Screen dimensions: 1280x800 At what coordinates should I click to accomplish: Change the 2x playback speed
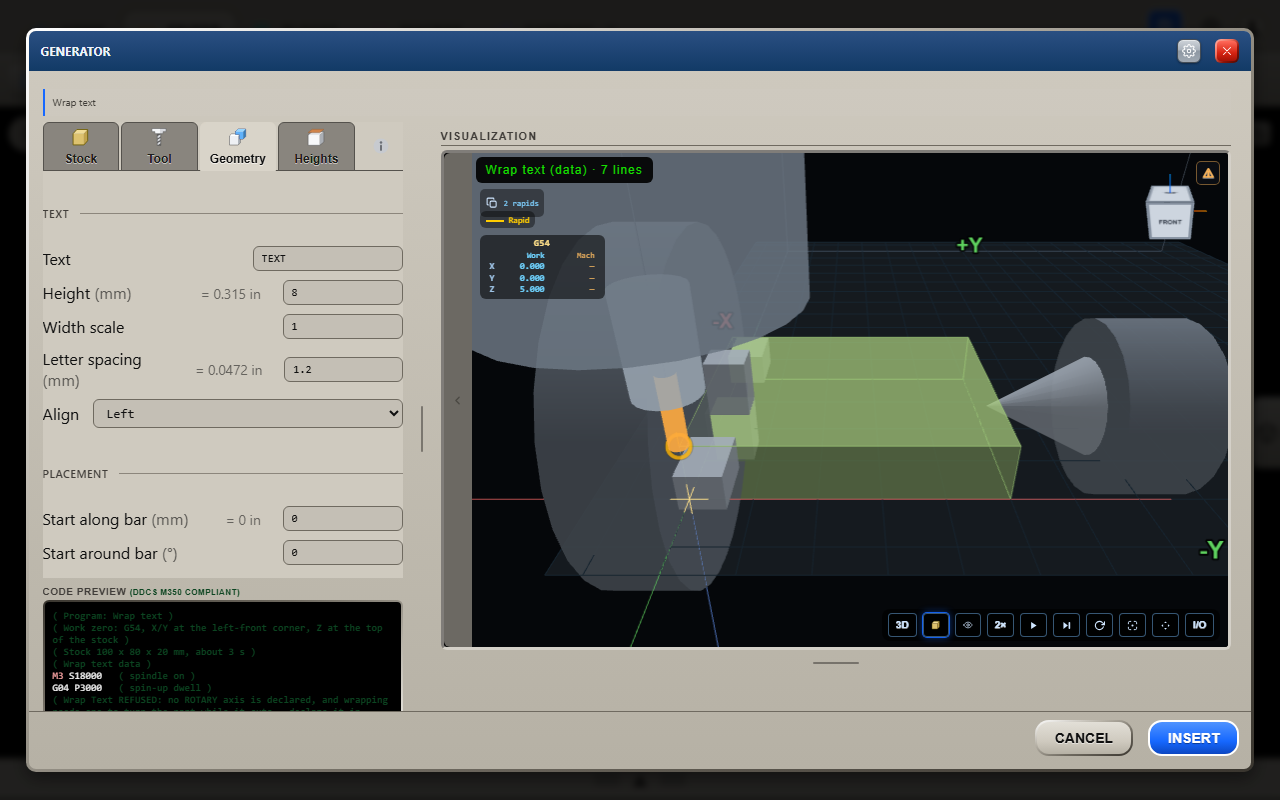[1001, 625]
